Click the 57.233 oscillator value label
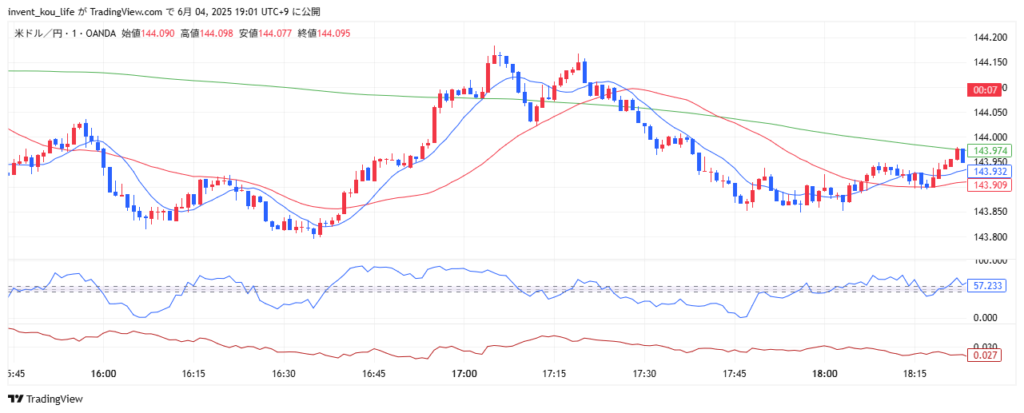 coord(987,286)
